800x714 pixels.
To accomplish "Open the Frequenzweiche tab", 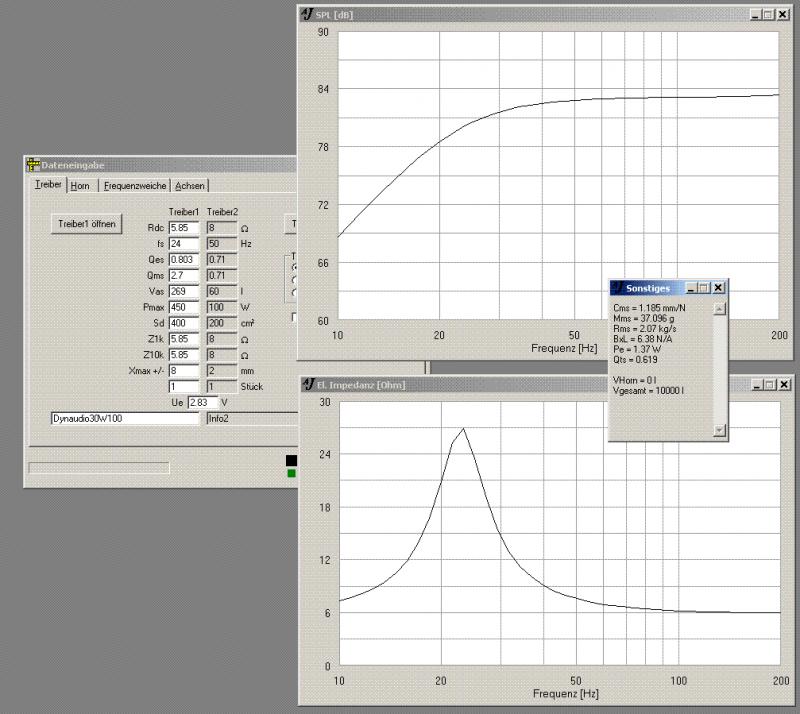I will pos(135,186).
